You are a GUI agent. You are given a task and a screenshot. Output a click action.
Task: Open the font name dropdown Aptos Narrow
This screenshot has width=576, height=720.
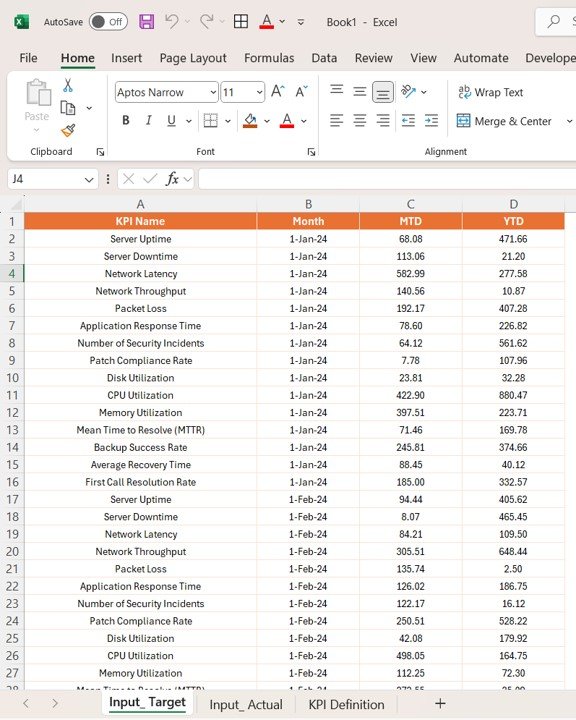213,92
